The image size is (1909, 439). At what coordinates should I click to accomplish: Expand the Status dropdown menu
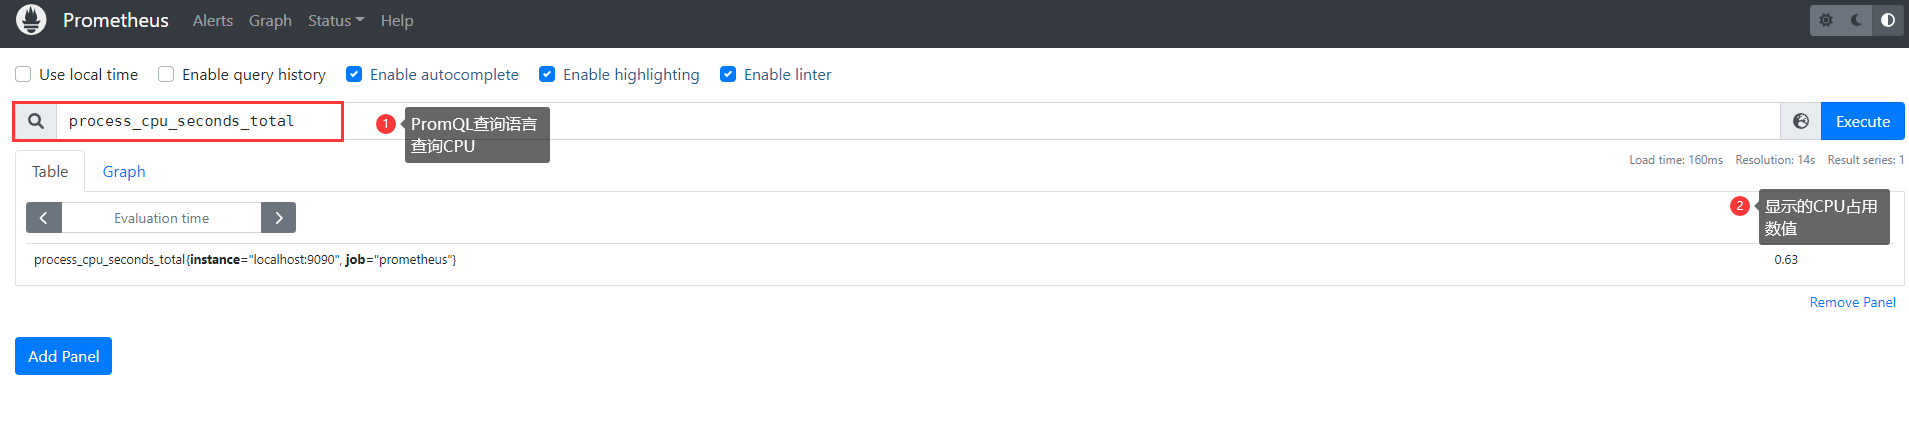click(x=335, y=20)
